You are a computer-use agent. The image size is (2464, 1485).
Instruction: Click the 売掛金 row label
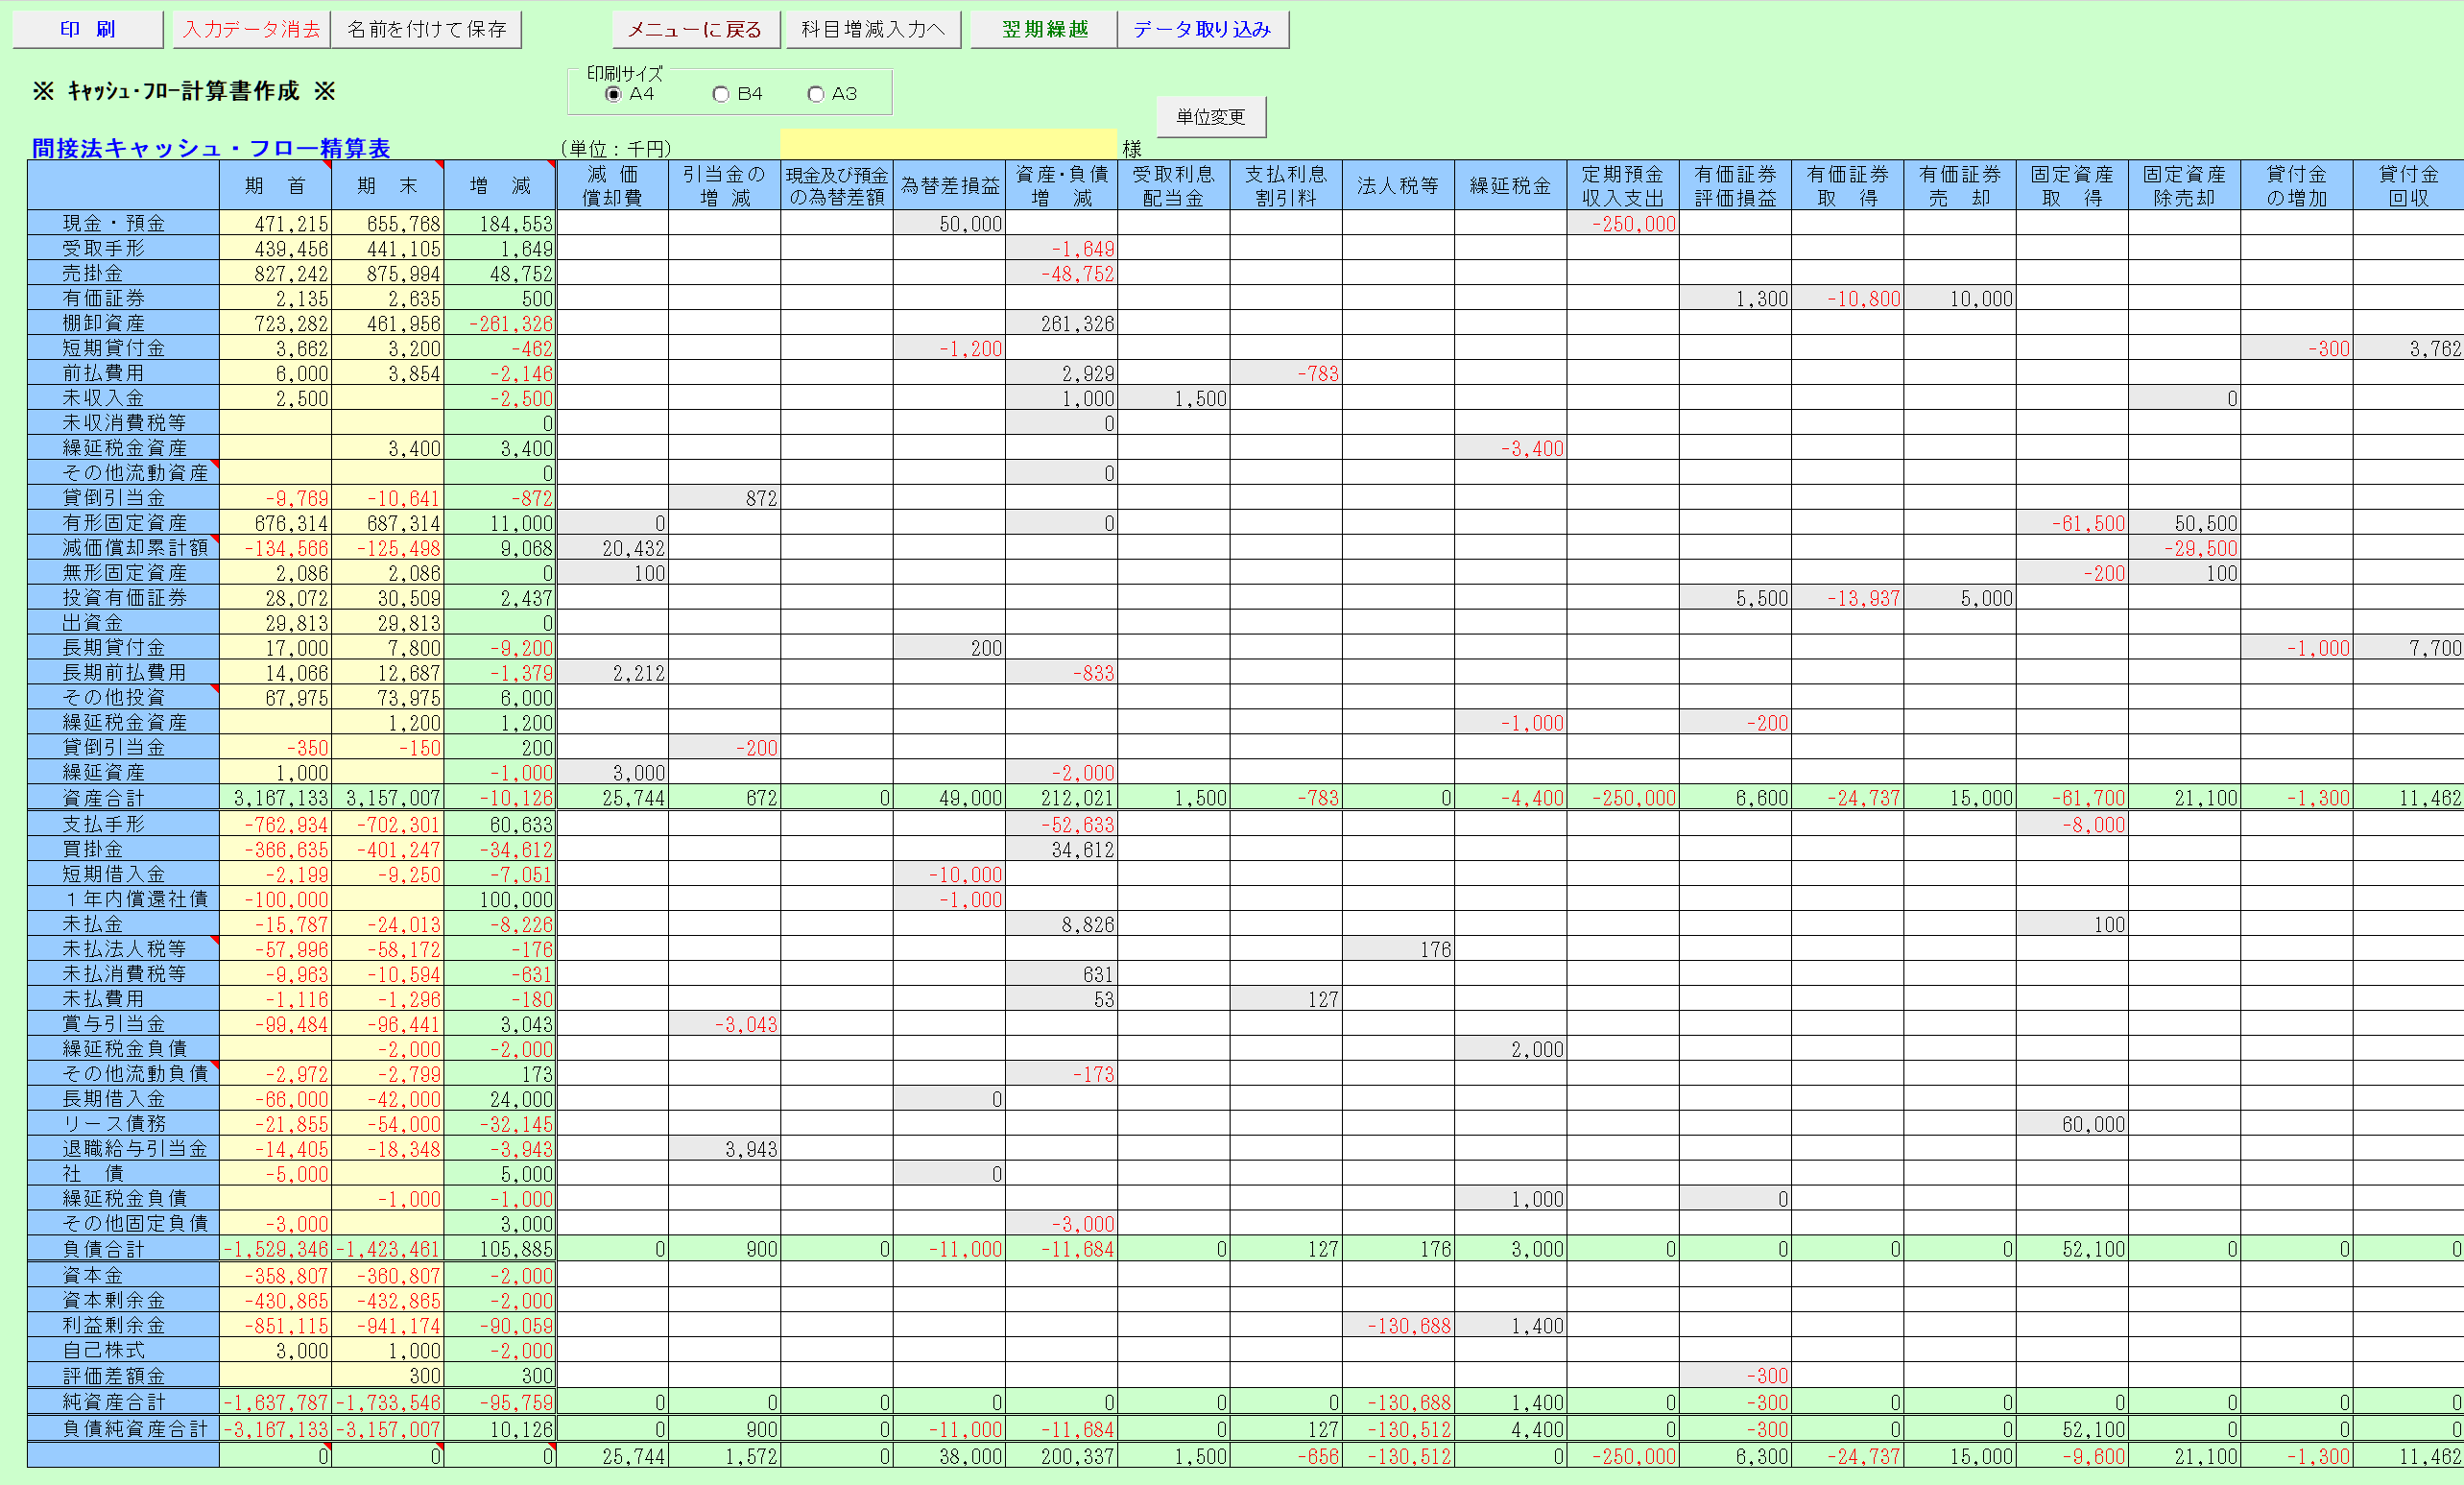[123, 273]
